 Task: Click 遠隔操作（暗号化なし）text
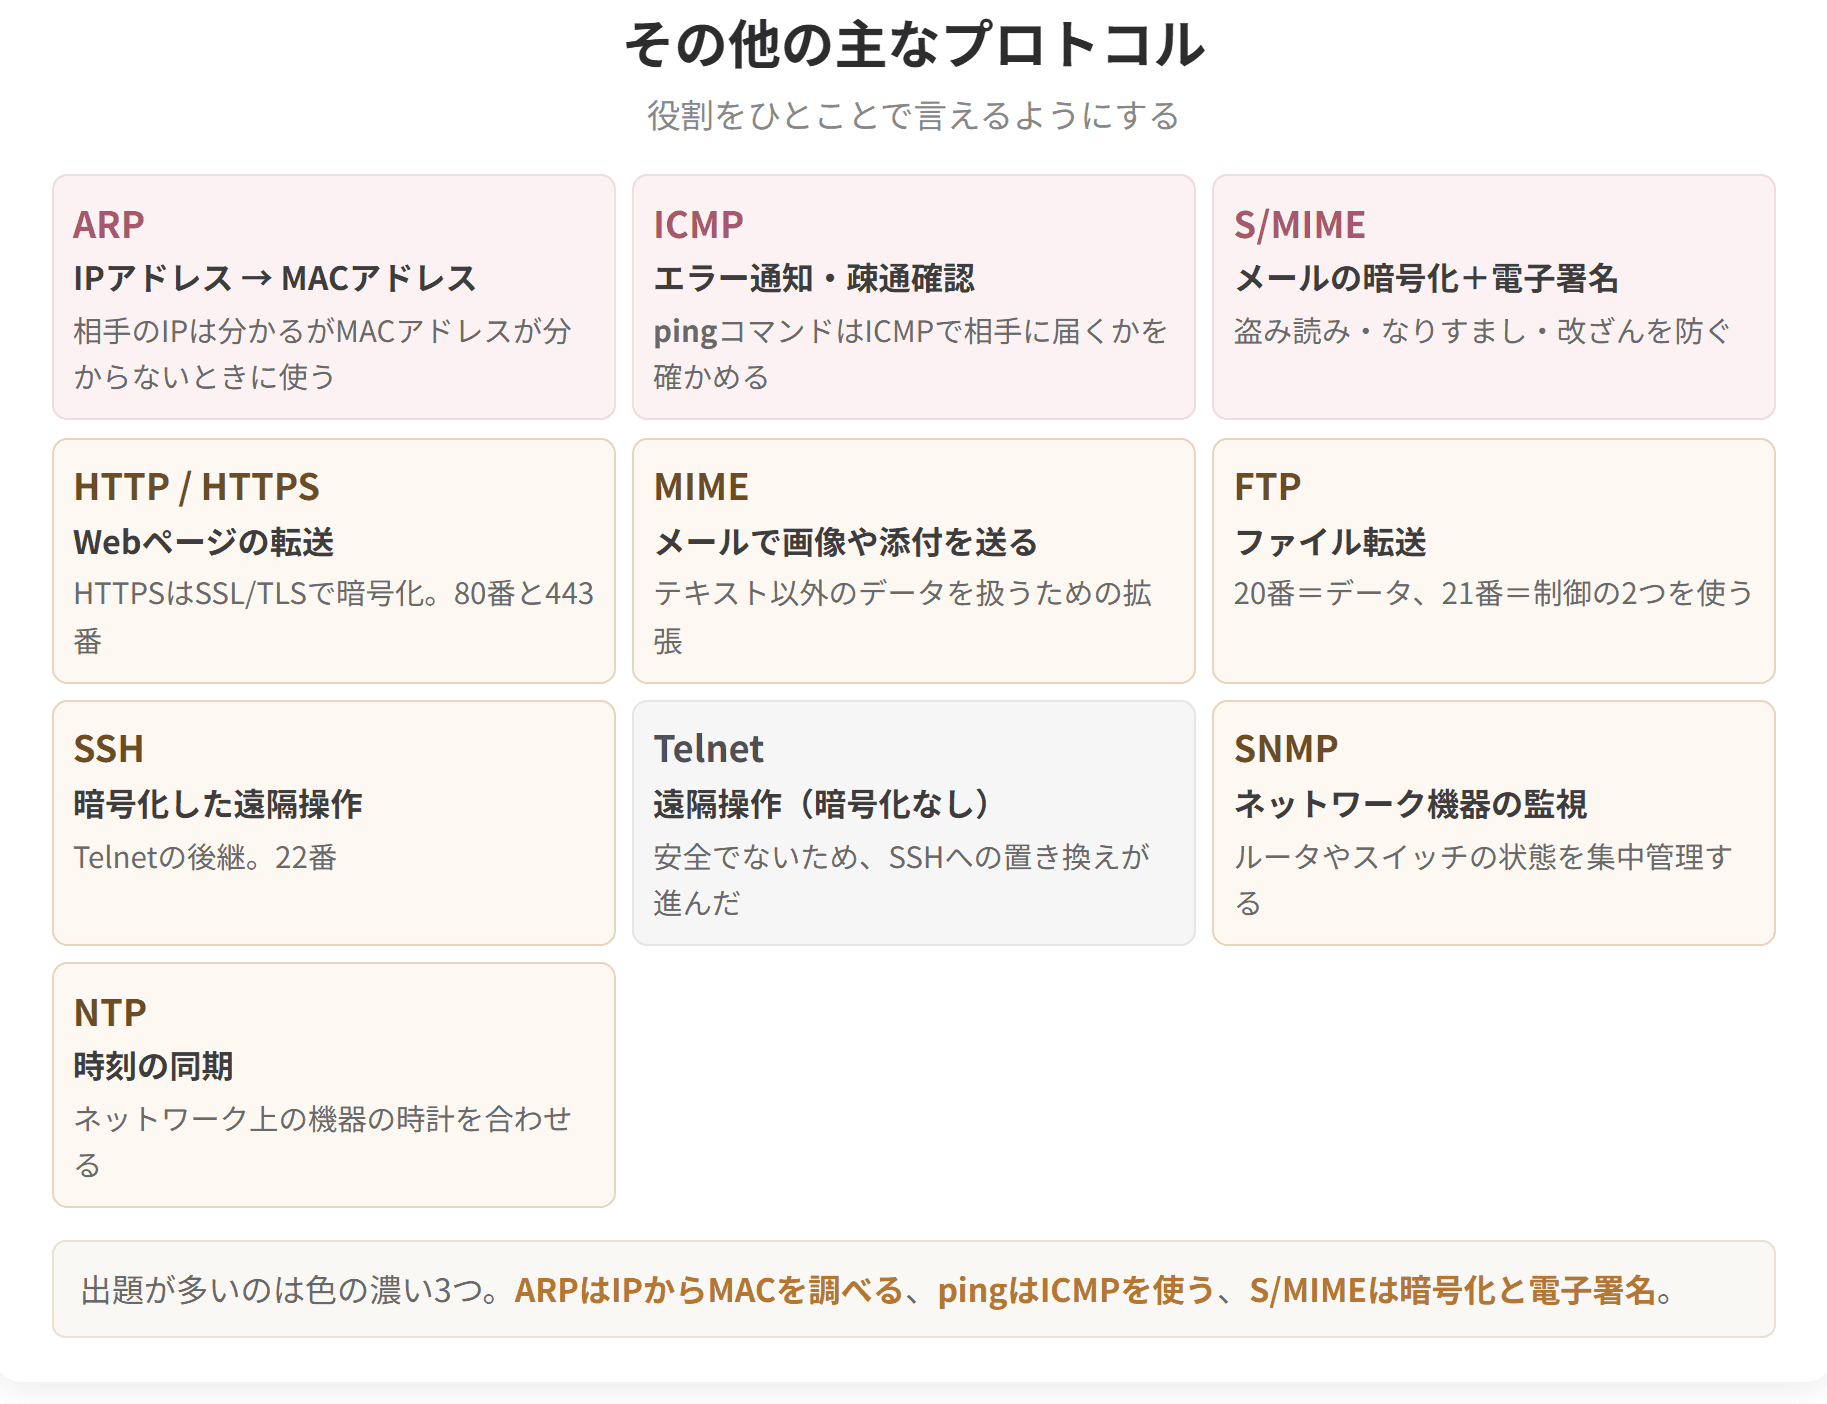pyautogui.click(x=821, y=804)
